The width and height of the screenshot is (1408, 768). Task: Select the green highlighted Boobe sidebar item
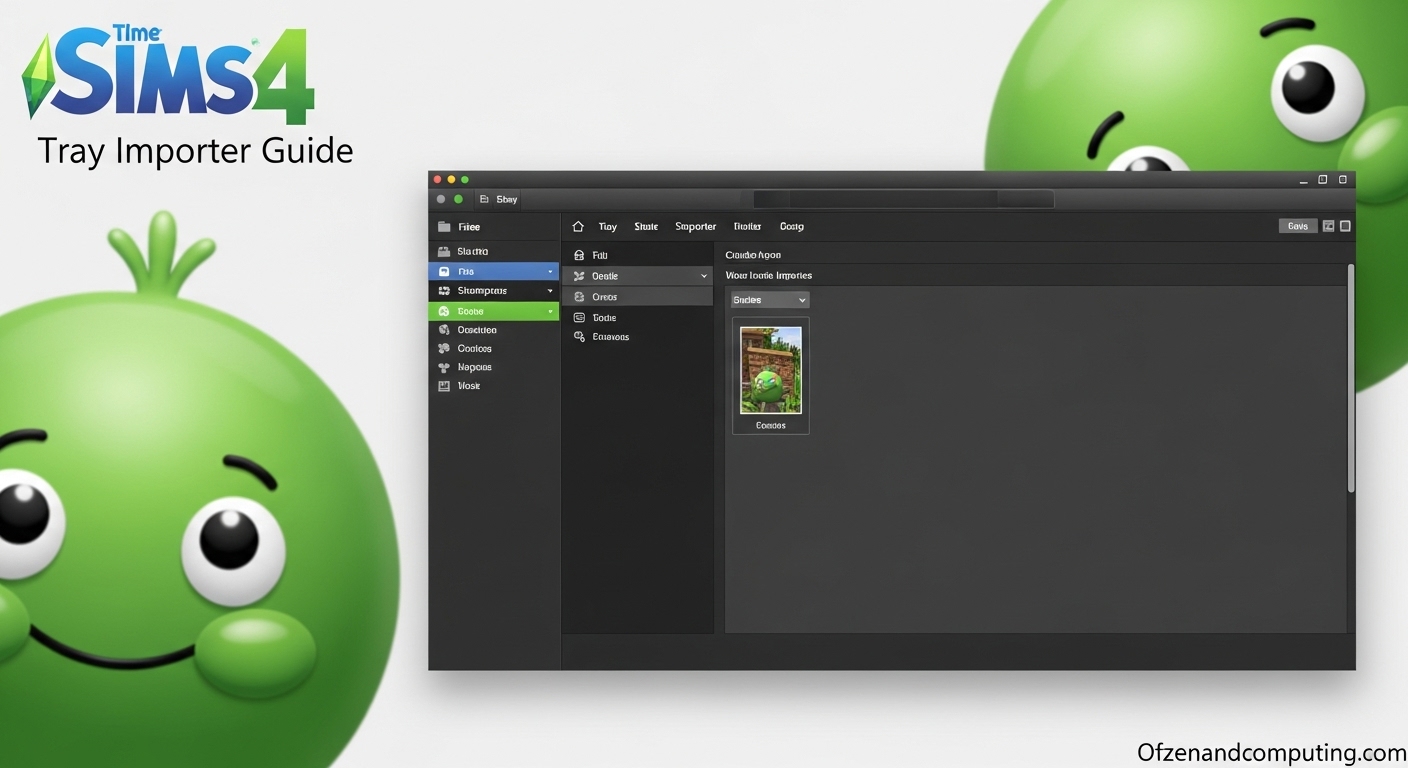494,311
